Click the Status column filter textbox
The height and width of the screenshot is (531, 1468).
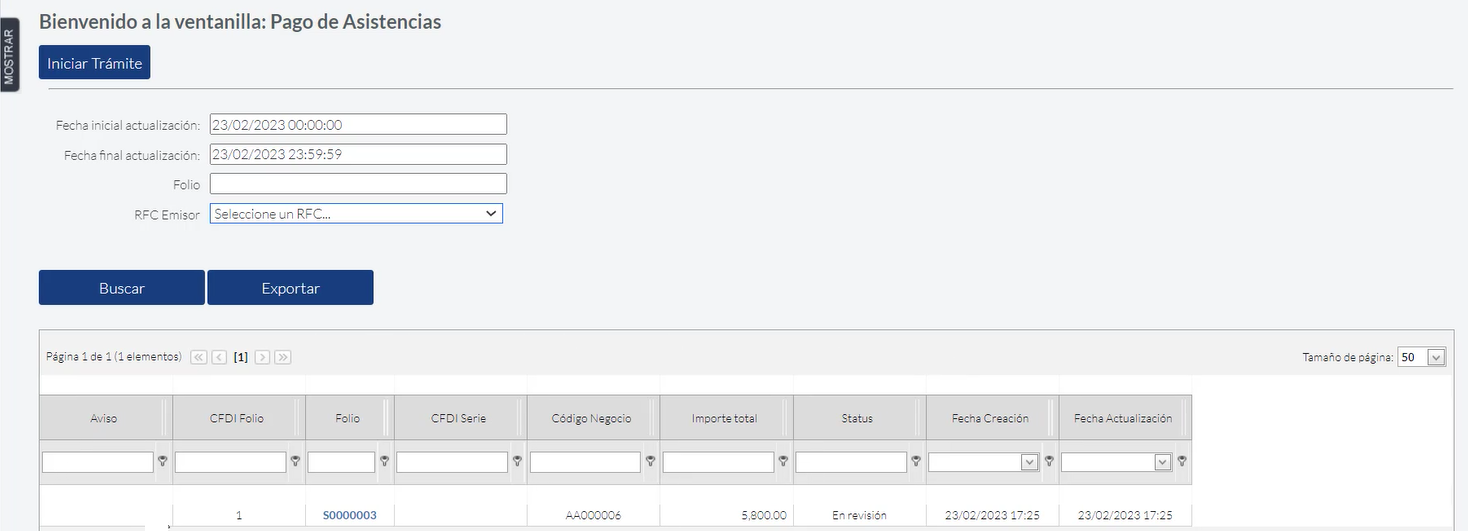(852, 462)
